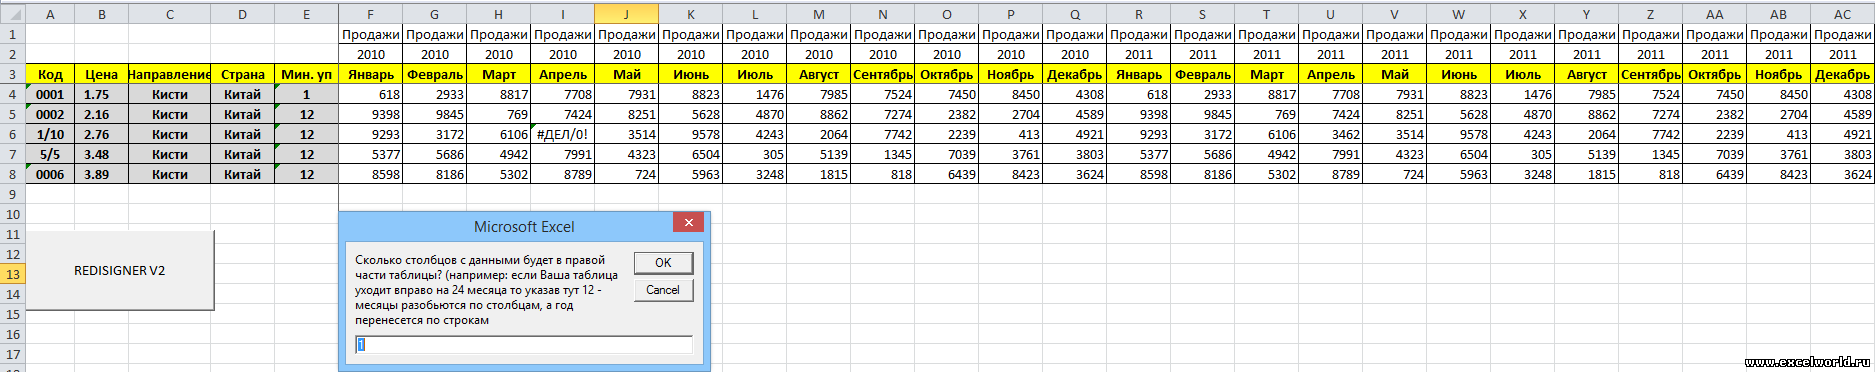The height and width of the screenshot is (372, 1875).
Task: Select 'Мин. уп' value 1 in row 4
Action: coord(307,94)
